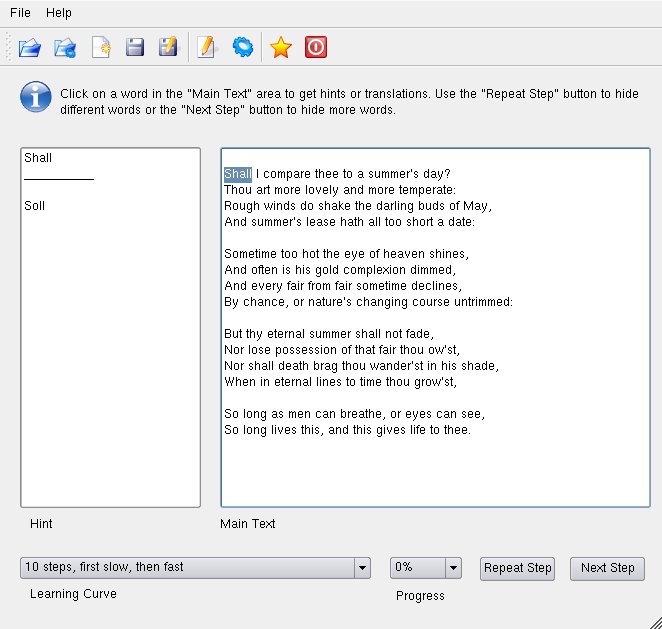Open the Help menu

pyautogui.click(x=59, y=13)
